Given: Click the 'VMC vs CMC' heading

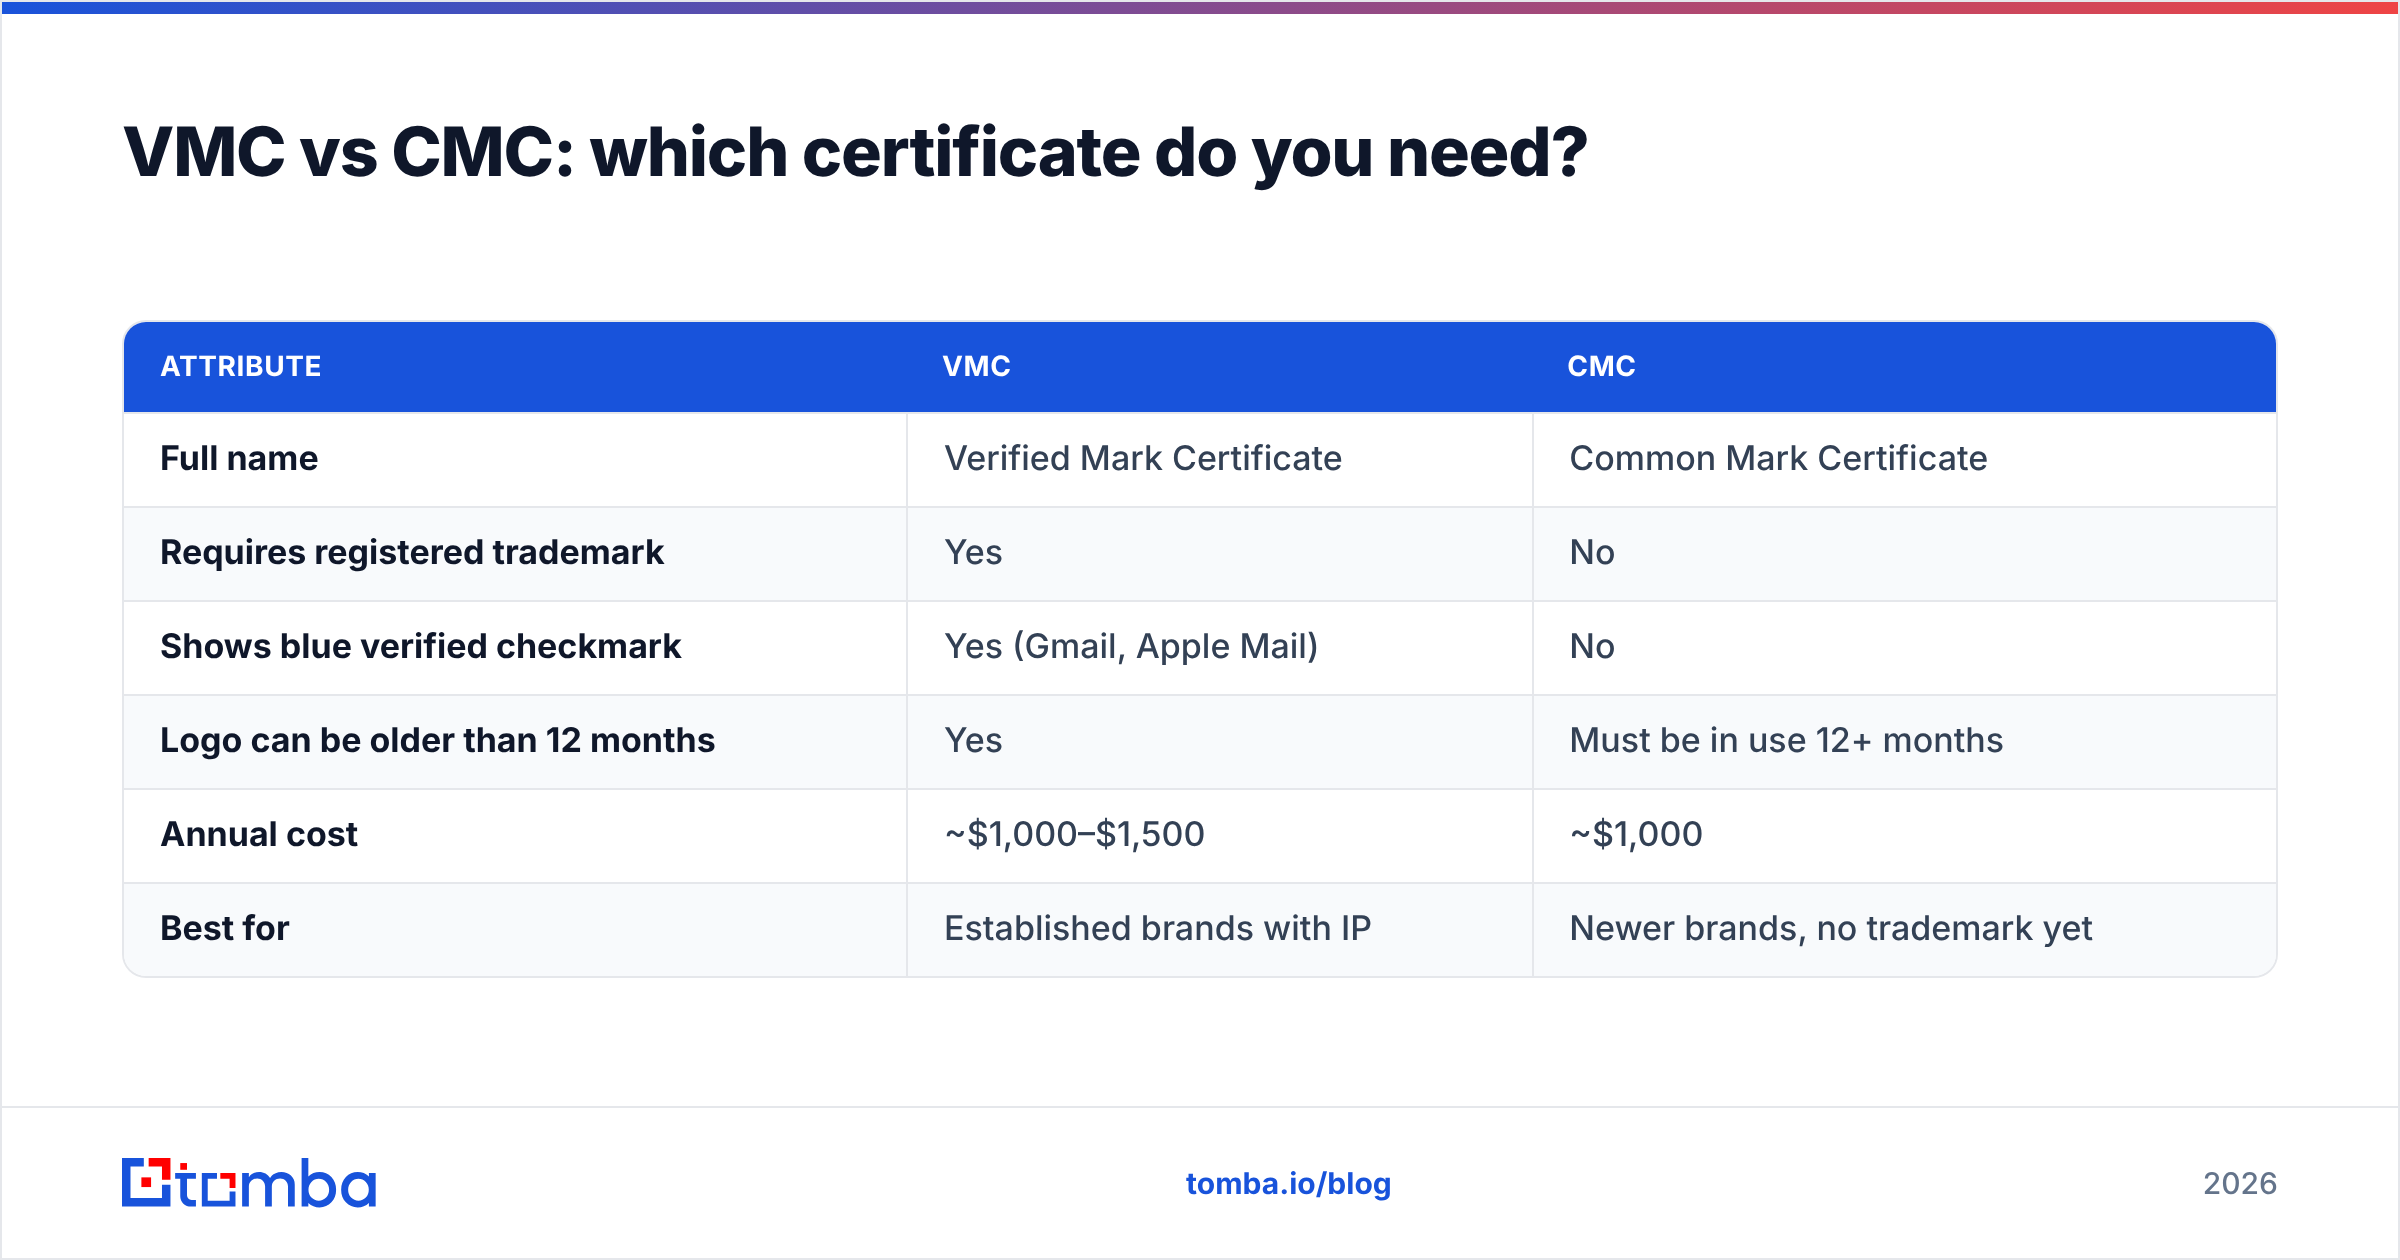Looking at the screenshot, I should tap(855, 153).
